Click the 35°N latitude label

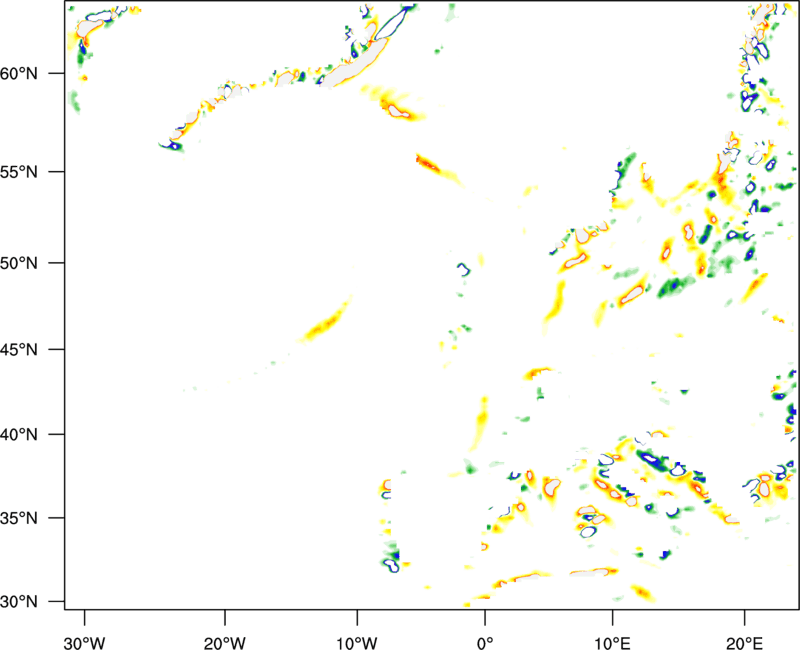click(x=19, y=518)
